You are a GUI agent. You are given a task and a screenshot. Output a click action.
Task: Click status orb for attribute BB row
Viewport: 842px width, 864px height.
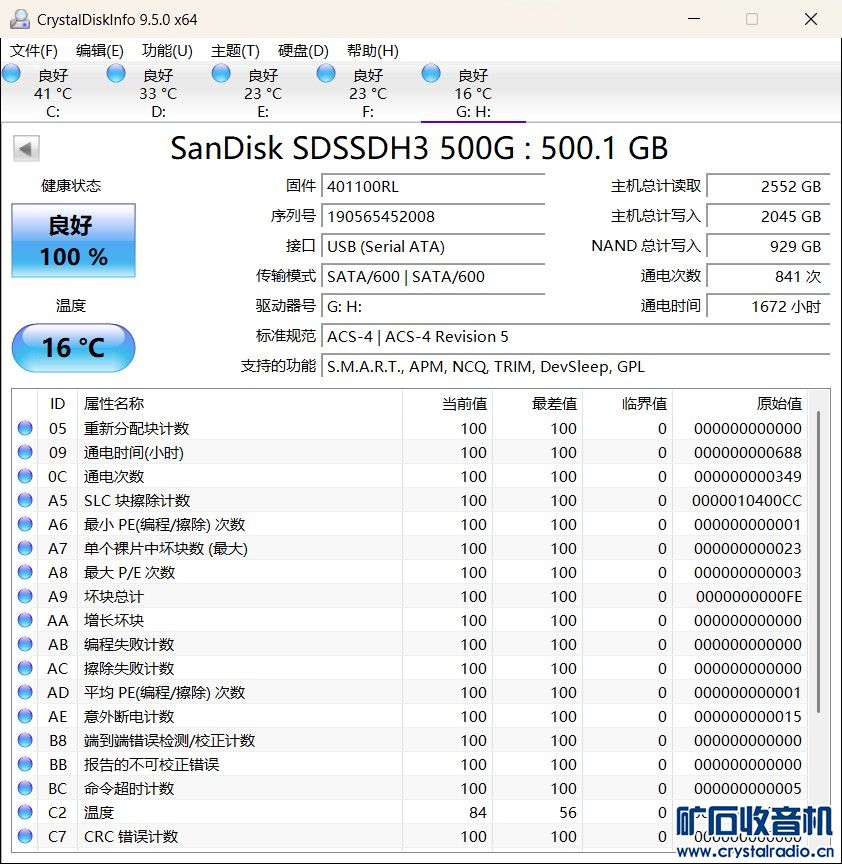pos(25,764)
